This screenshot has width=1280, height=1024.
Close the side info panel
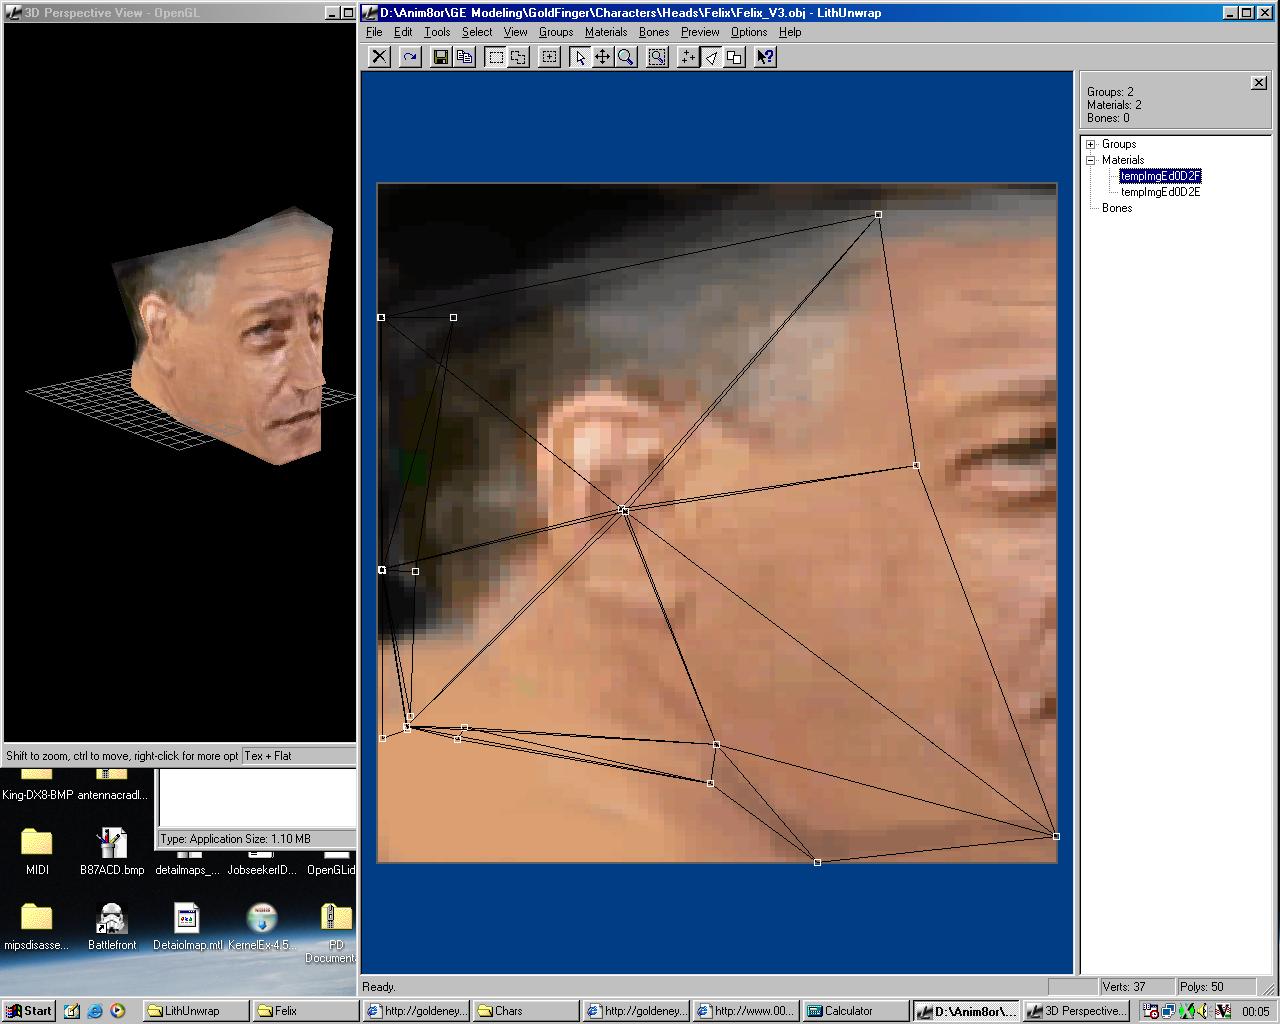[1258, 83]
